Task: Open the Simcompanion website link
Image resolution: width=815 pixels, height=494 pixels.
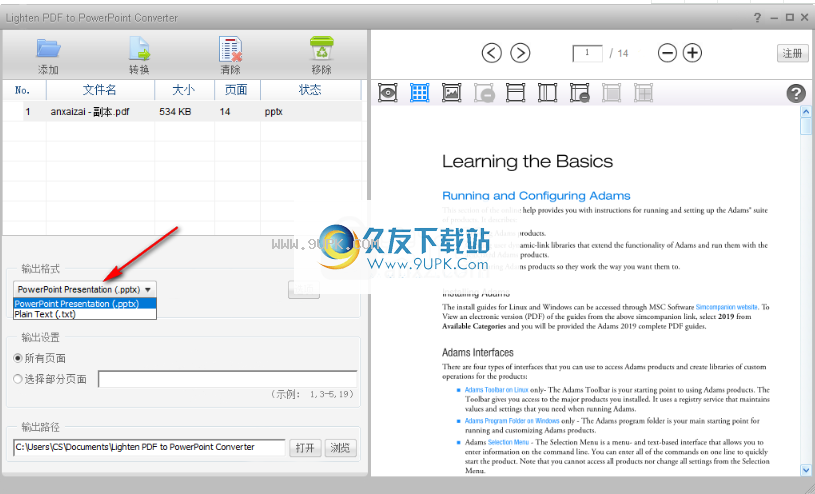Action: pos(727,307)
